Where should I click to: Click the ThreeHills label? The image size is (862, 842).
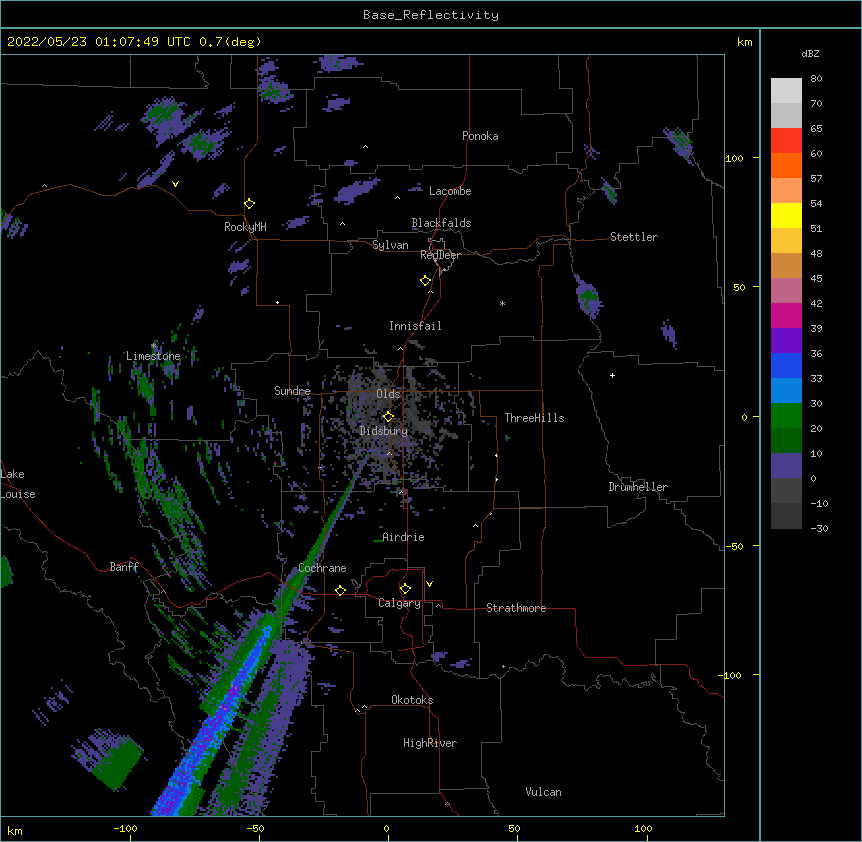pyautogui.click(x=534, y=418)
